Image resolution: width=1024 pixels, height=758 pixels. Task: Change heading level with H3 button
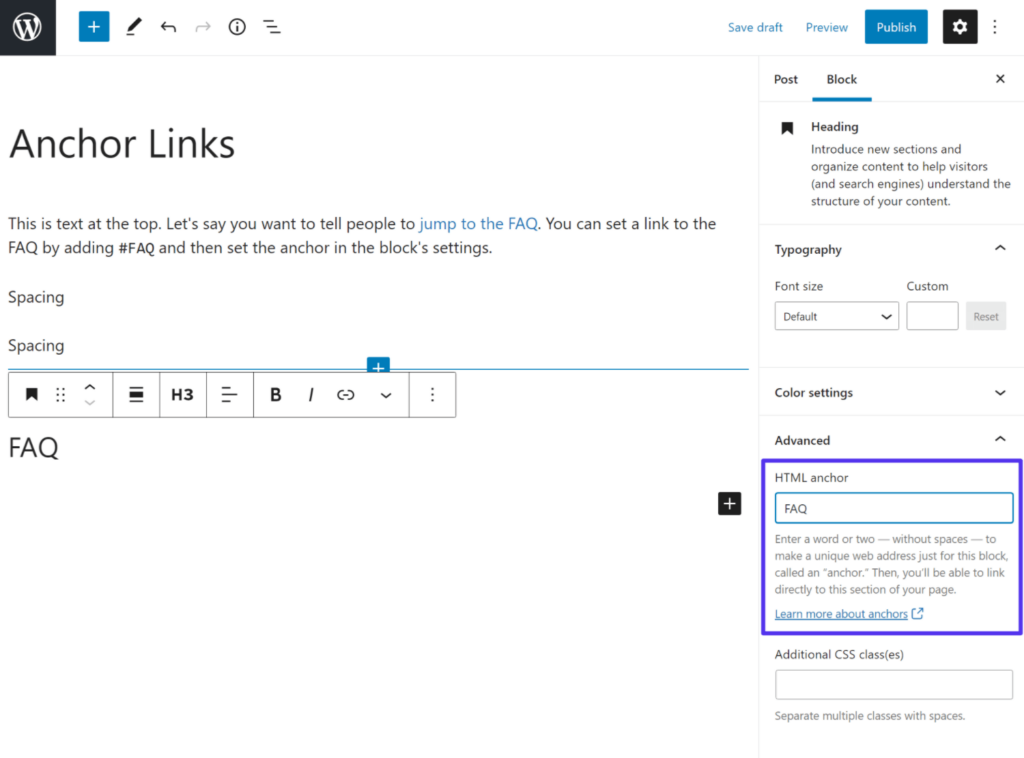[x=182, y=395]
